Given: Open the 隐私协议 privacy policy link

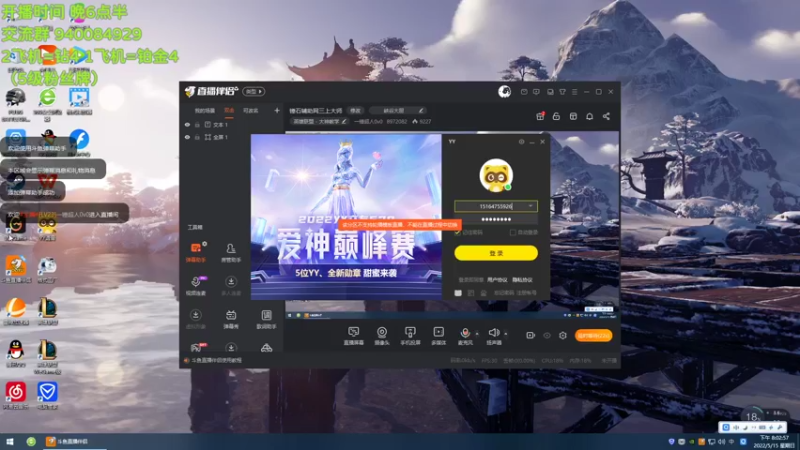Looking at the screenshot, I should (x=522, y=280).
